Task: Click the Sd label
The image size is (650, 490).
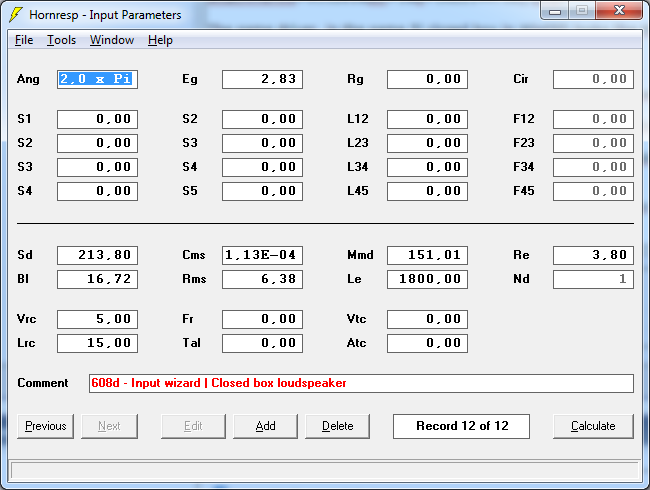Action: pyautogui.click(x=24, y=255)
